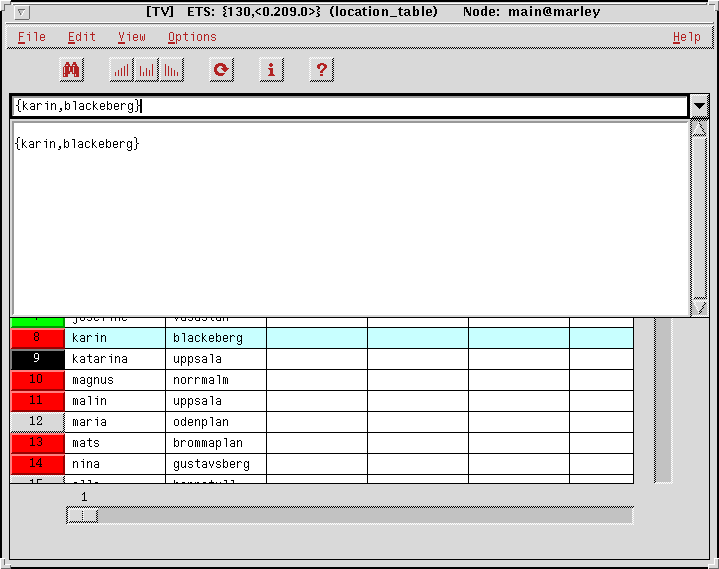Viewport: 719px width, 569px height.
Task: Click the horizontal scrollbar thumb
Action: [x=82, y=515]
